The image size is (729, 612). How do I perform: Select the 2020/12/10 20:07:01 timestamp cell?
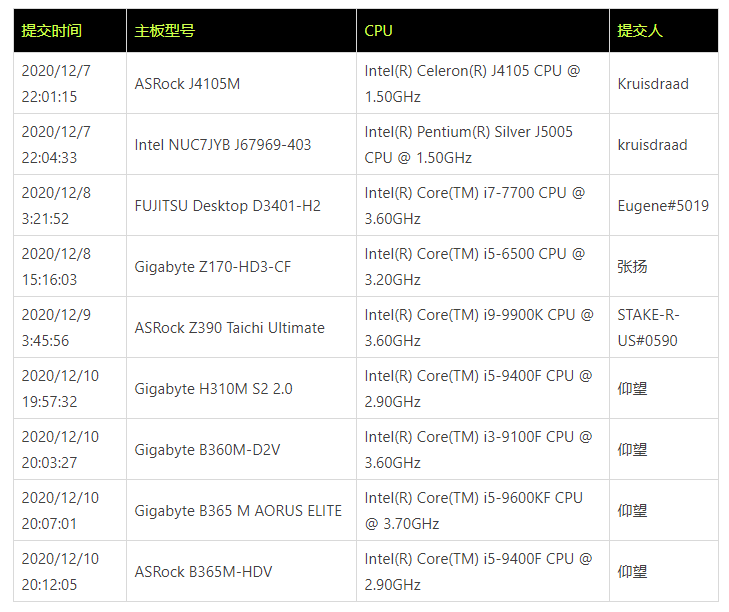[70, 510]
